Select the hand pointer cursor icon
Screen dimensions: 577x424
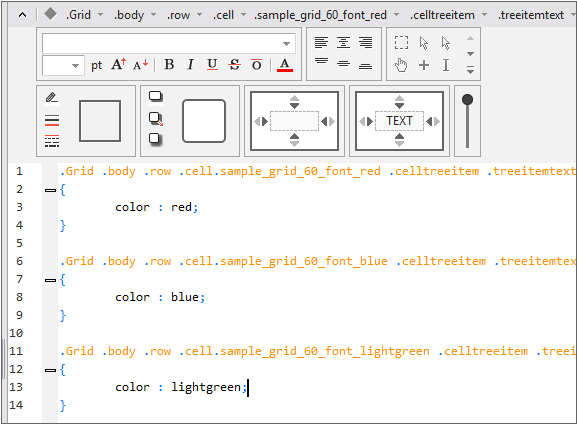[401, 65]
